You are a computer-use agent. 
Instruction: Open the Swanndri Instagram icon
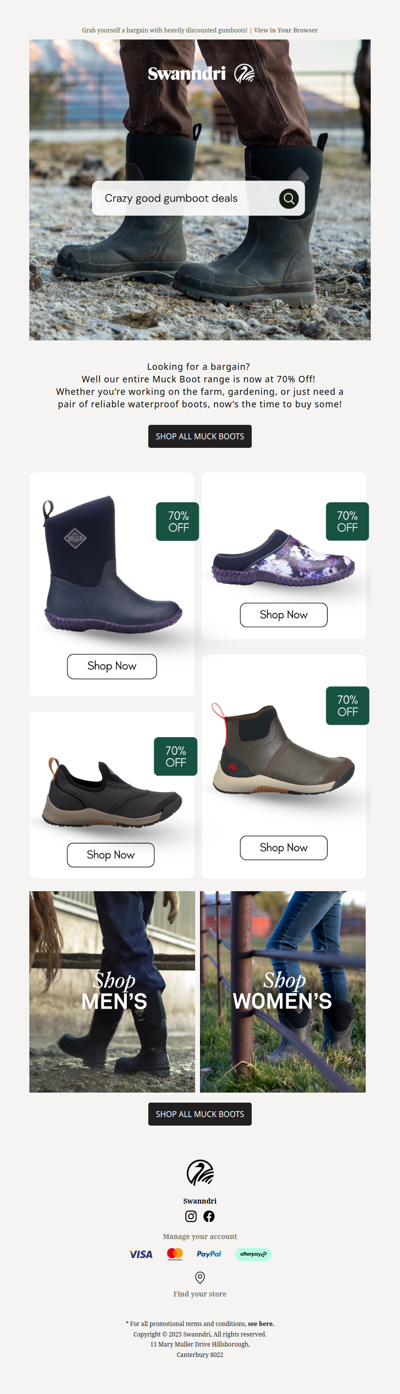[x=191, y=1216]
